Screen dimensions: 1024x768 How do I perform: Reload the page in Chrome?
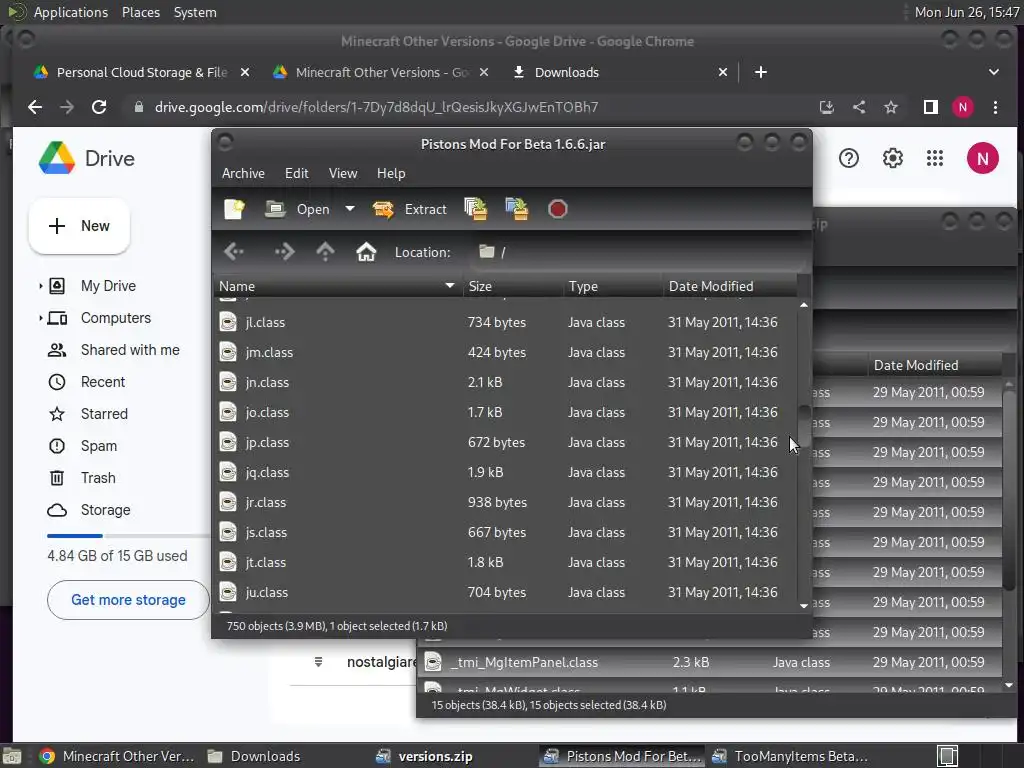99,107
